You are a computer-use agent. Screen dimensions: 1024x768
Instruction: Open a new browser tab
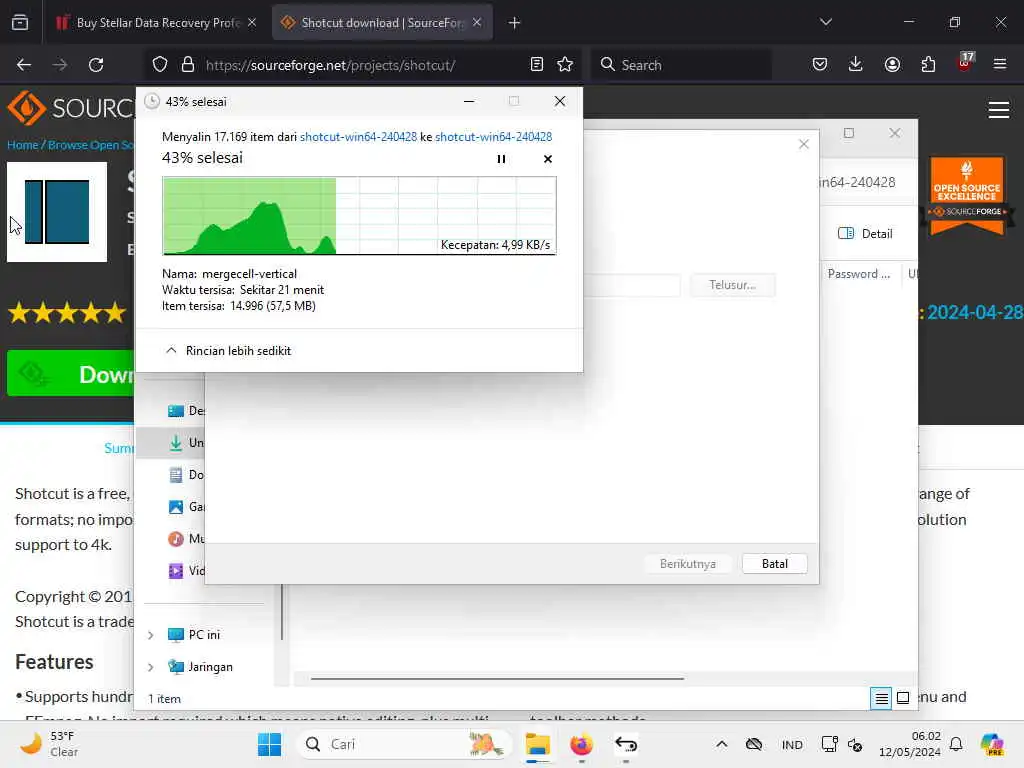tap(515, 23)
